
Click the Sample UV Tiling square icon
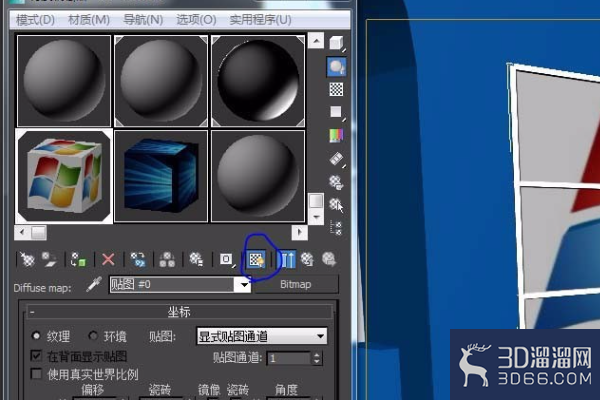336,112
